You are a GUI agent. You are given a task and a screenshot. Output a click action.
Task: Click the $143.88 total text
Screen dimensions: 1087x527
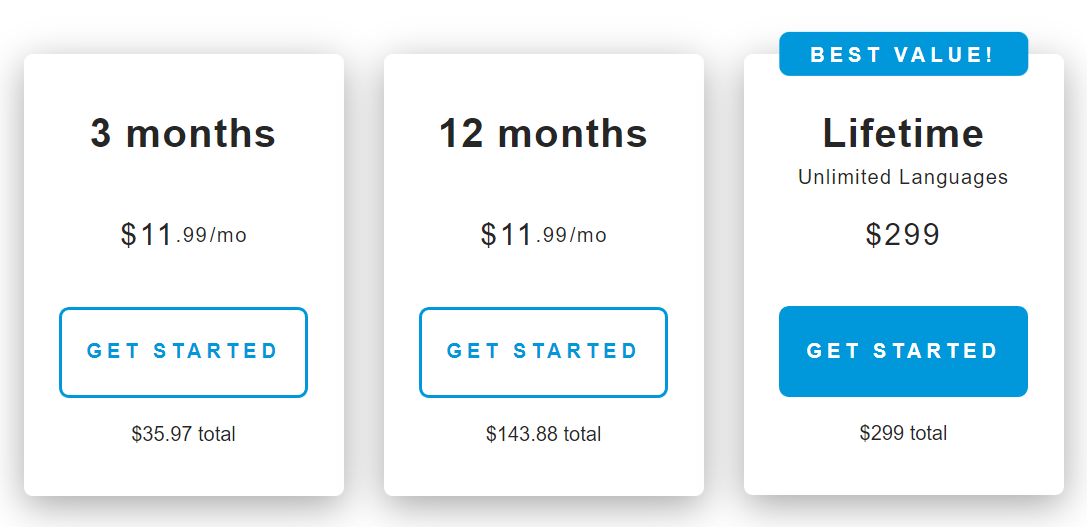coord(543,434)
